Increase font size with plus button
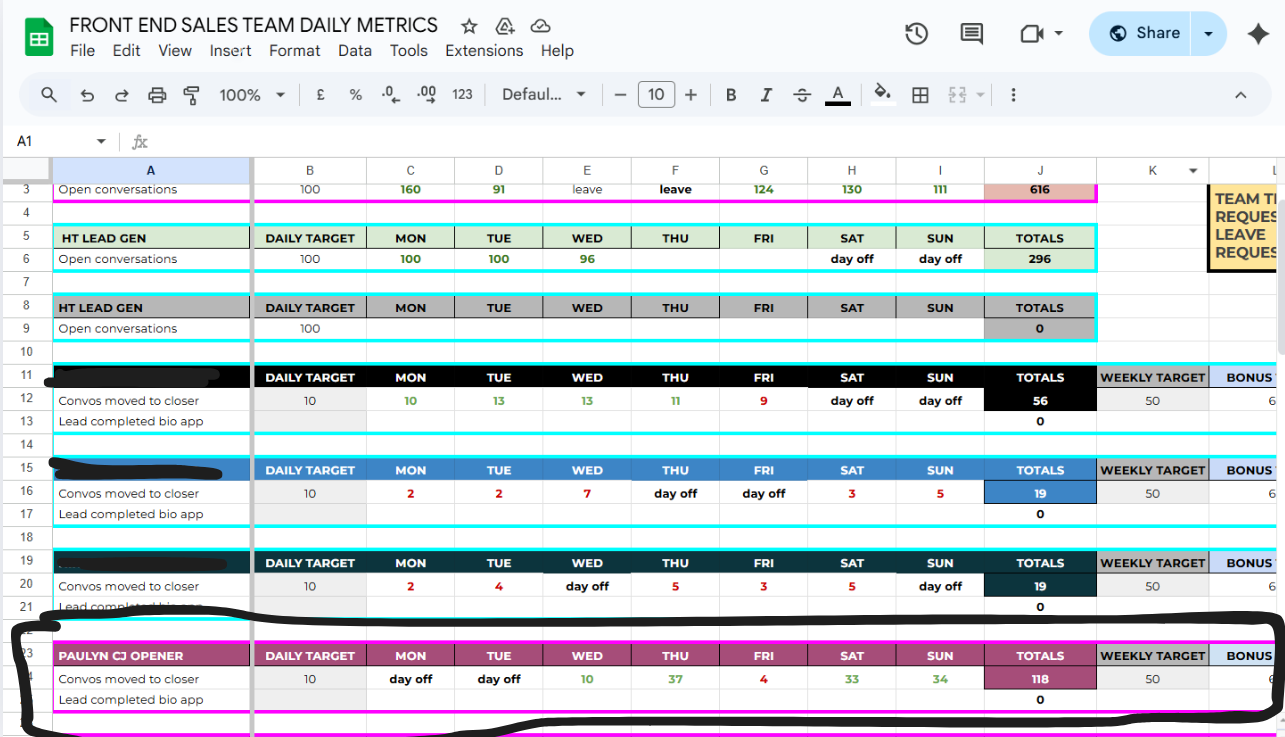Screen dimensions: 1285x737 [691, 95]
